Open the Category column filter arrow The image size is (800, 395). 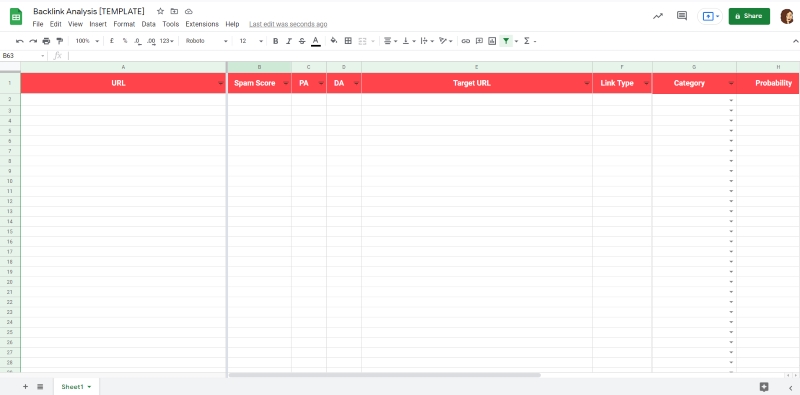[731, 83]
